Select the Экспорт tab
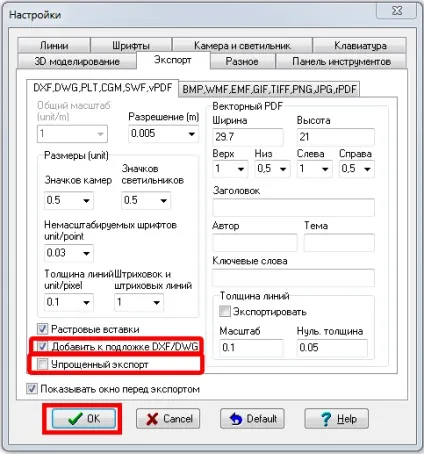 [x=173, y=60]
